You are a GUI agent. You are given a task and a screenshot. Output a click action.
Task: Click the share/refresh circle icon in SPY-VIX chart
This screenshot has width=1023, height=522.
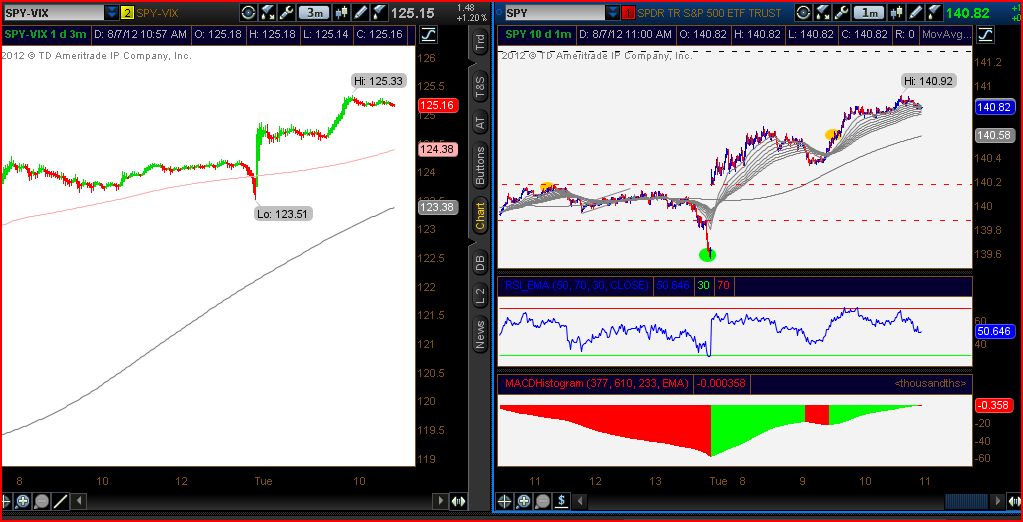pyautogui.click(x=248, y=12)
